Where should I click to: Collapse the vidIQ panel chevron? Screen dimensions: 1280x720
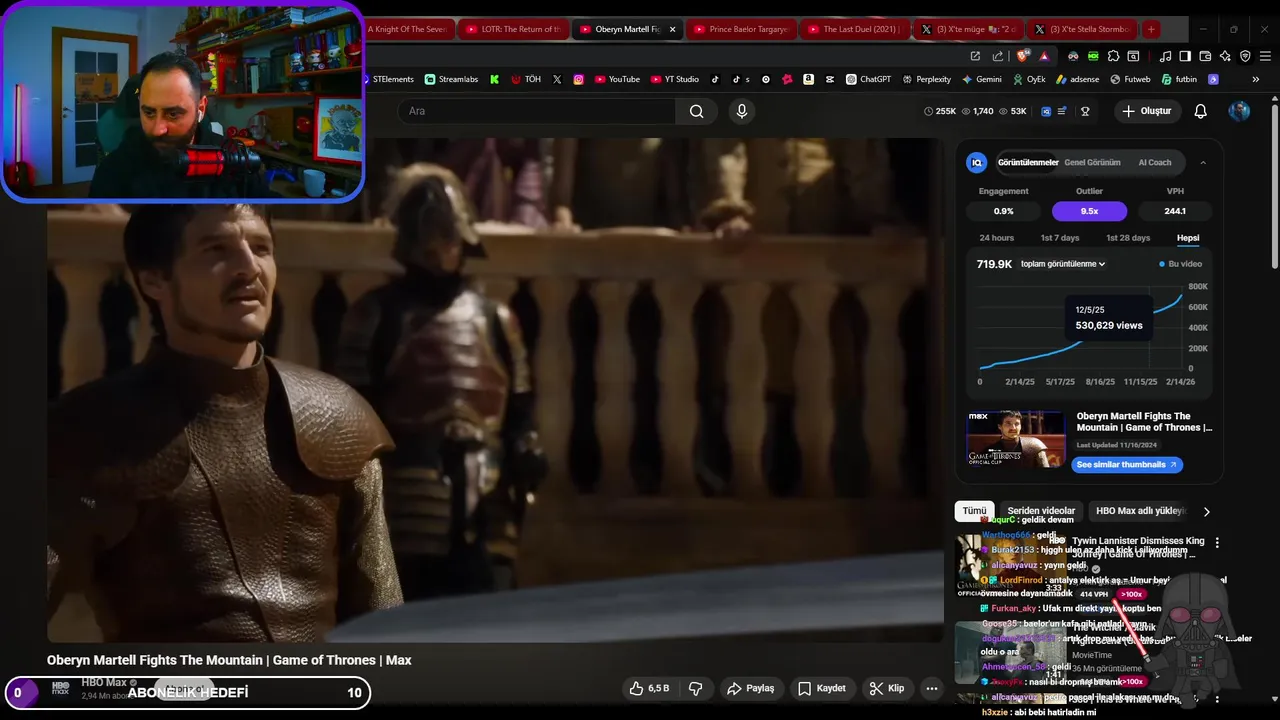(x=1203, y=162)
